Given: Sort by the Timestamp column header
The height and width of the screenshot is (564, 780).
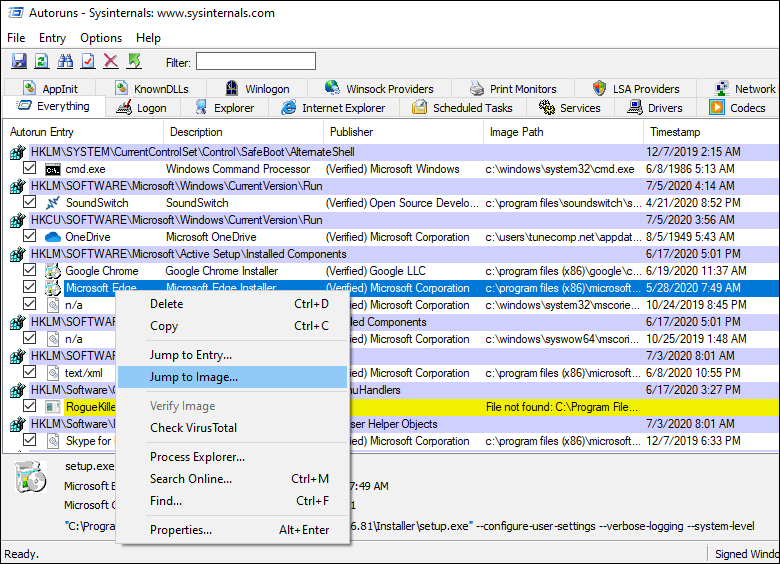Looking at the screenshot, I should 711,132.
